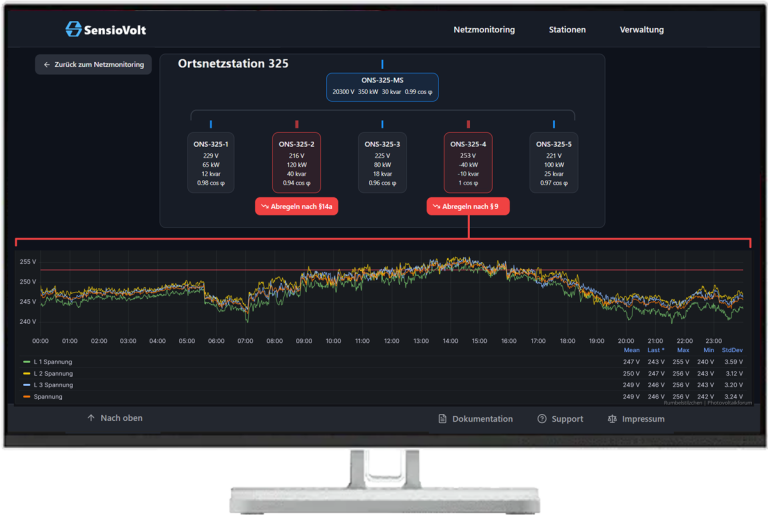Open the Netzmonitoring menu
Screen dimensions: 768x515
click(x=484, y=30)
